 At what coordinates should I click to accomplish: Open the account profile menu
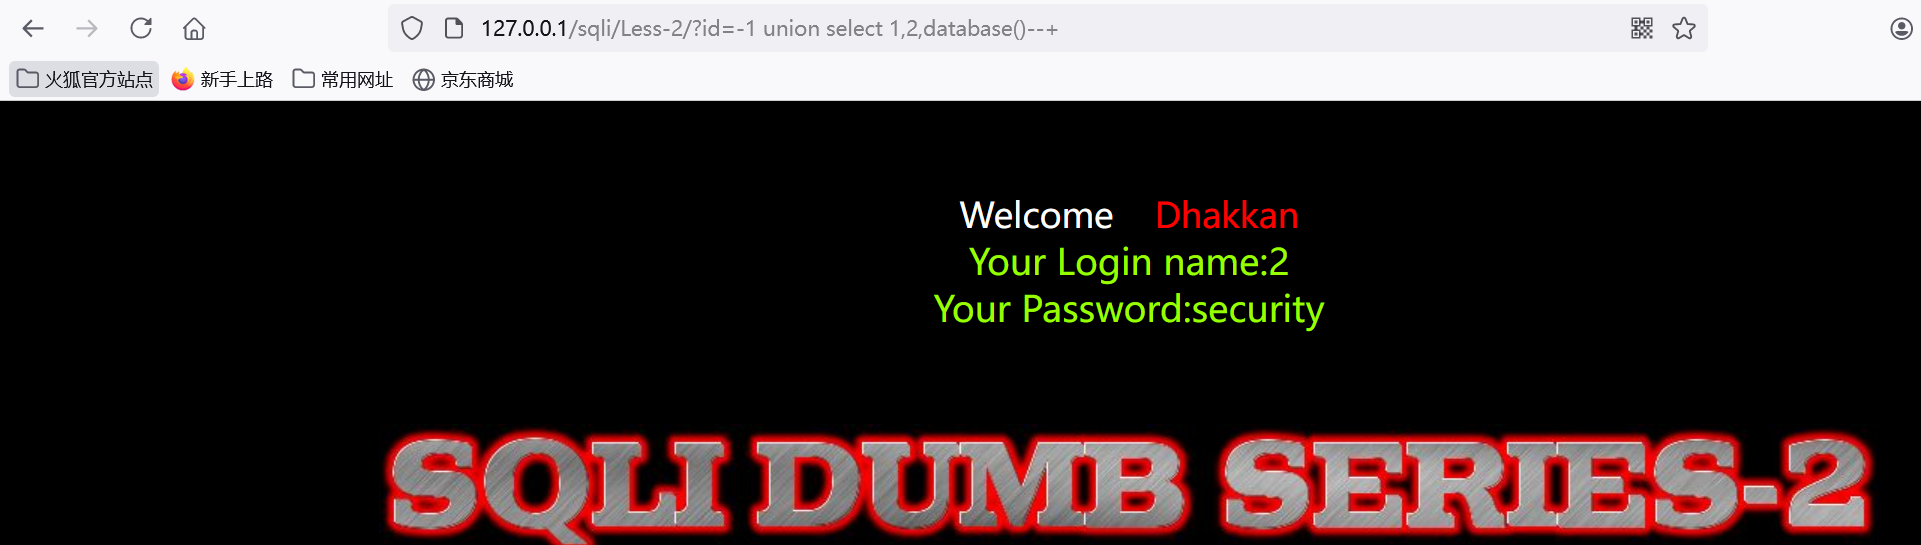point(1901,28)
